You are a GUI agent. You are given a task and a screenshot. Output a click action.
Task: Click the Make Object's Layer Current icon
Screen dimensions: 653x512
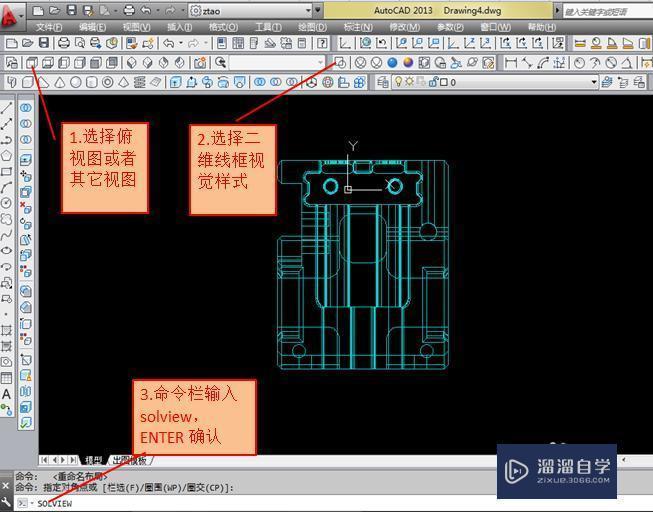pyautogui.click(x=607, y=82)
